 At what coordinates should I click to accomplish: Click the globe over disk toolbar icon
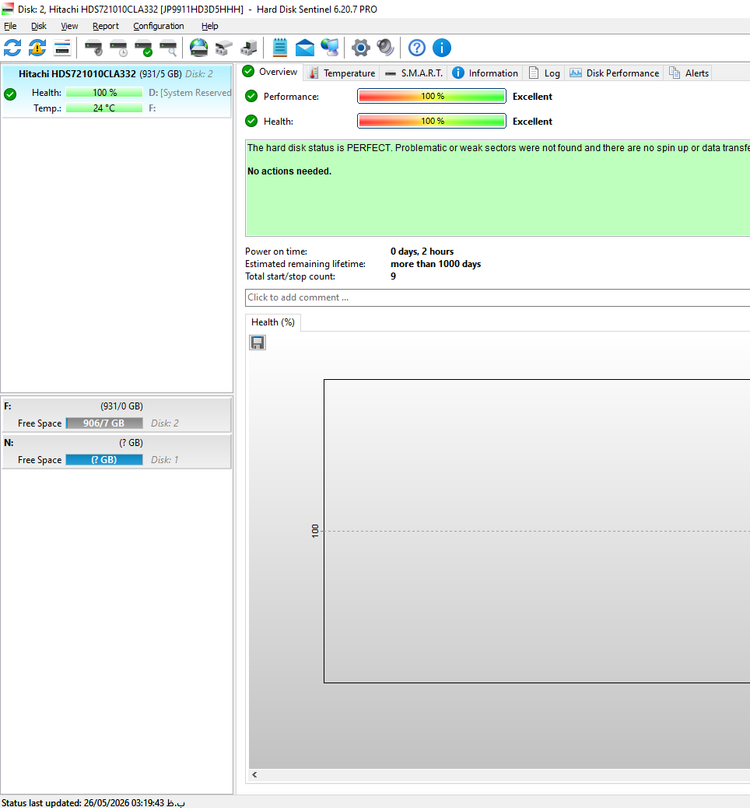(198, 48)
